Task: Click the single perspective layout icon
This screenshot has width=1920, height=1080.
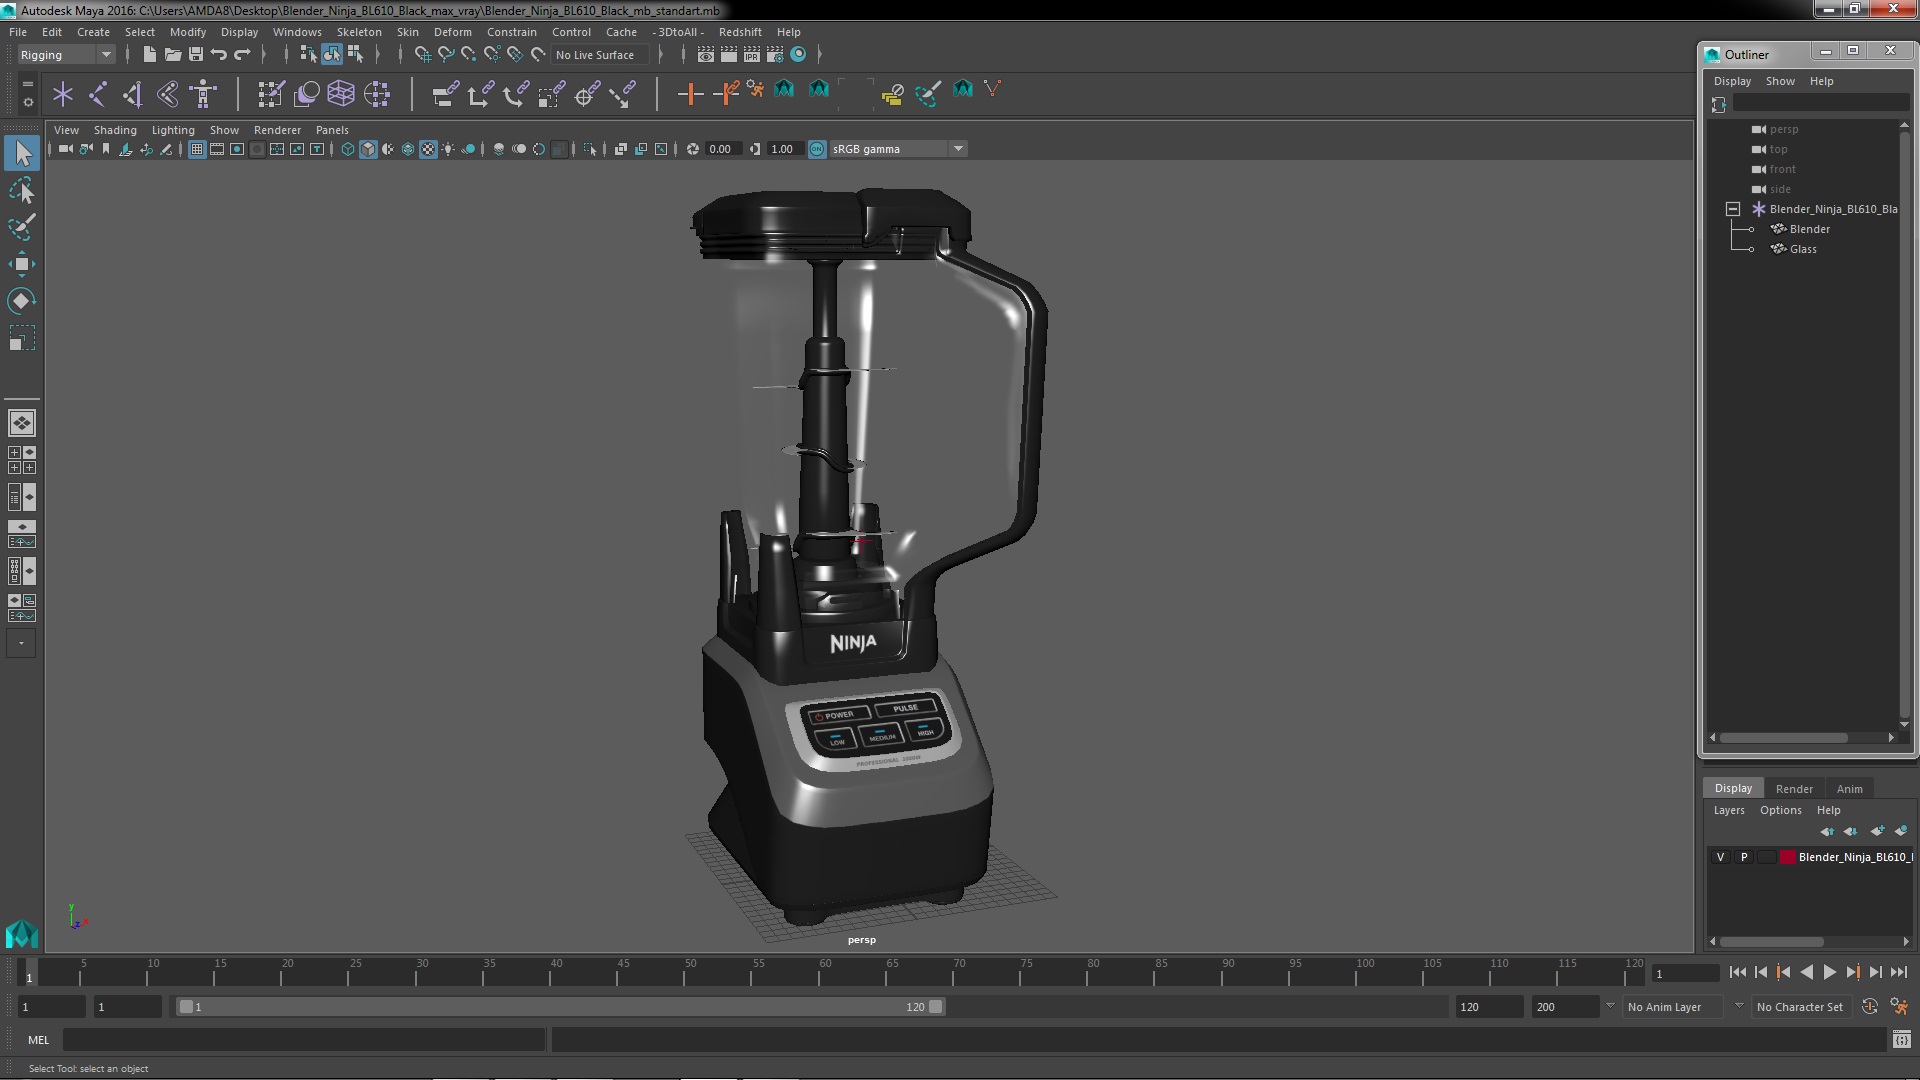Action: pos(21,423)
